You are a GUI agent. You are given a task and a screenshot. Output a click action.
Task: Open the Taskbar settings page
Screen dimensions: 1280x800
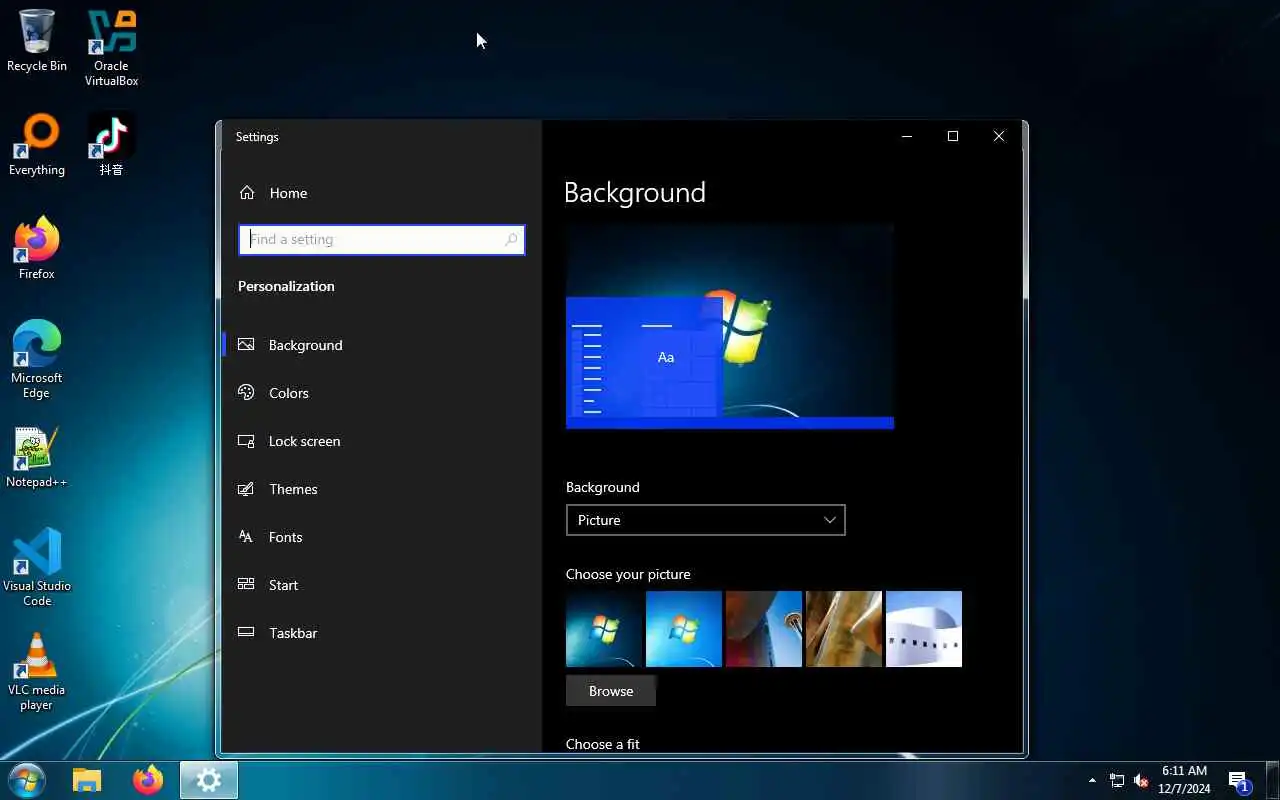(382, 633)
